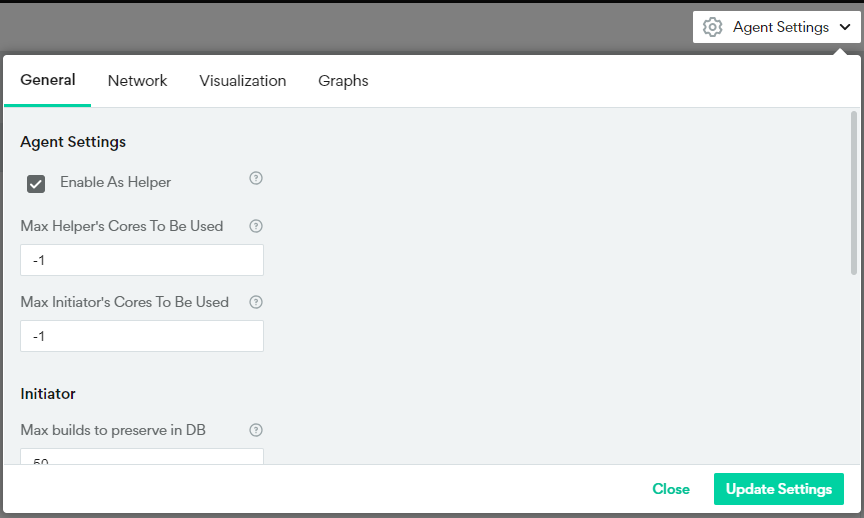Show help for Max Initiator's Cores
This screenshot has height=518, width=864.
click(x=256, y=302)
